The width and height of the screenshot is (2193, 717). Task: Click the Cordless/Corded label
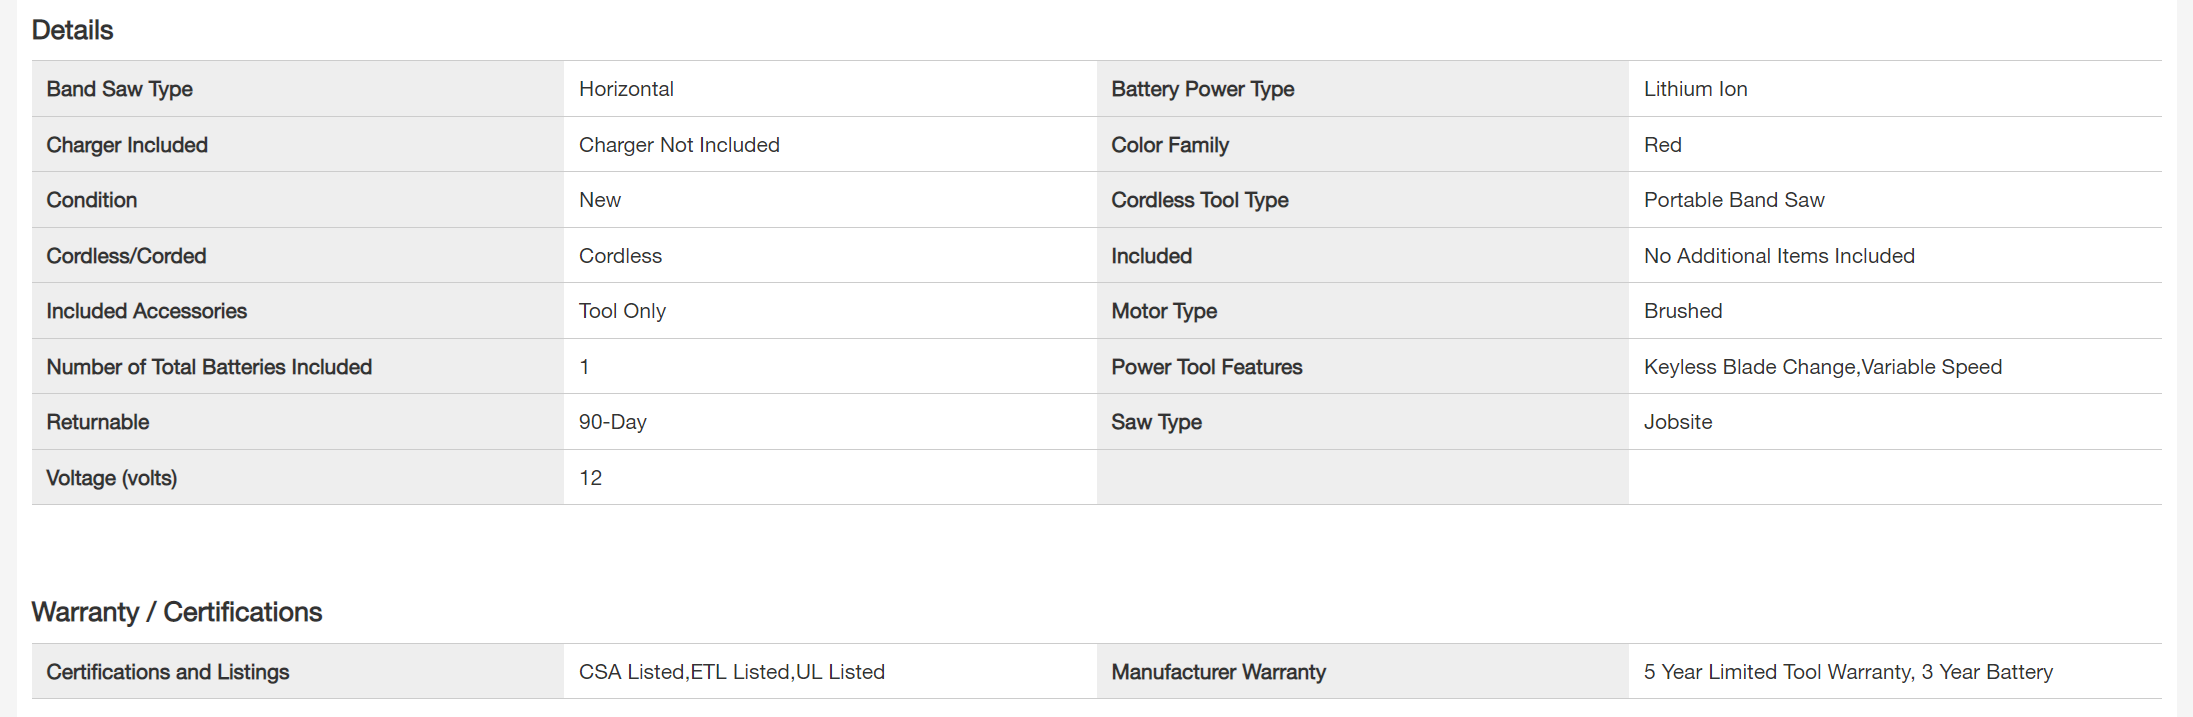126,256
